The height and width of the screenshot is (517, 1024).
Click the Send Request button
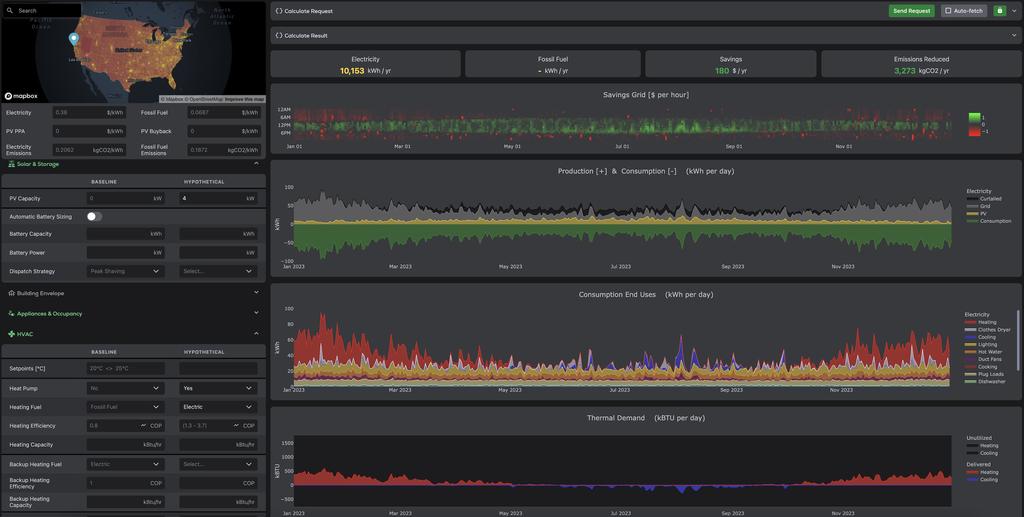(x=912, y=10)
